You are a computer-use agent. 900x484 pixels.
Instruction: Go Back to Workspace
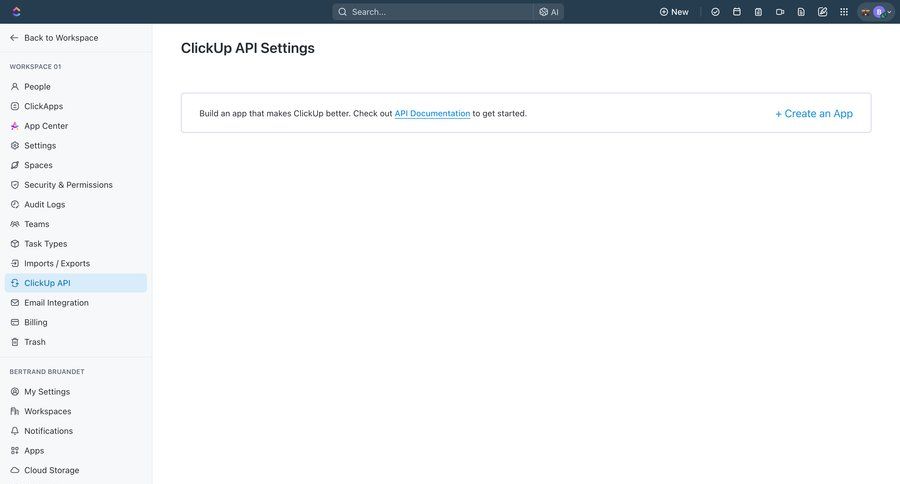click(x=54, y=38)
